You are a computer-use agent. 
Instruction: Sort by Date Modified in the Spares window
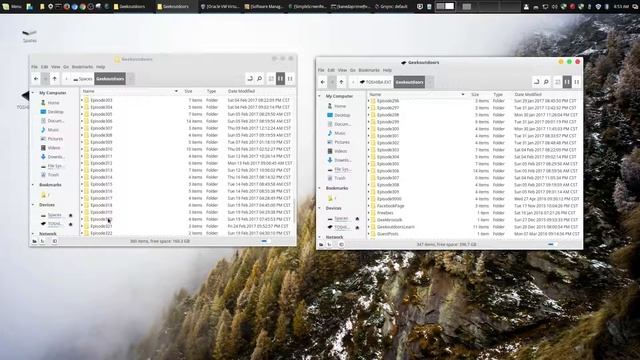tap(242, 91)
